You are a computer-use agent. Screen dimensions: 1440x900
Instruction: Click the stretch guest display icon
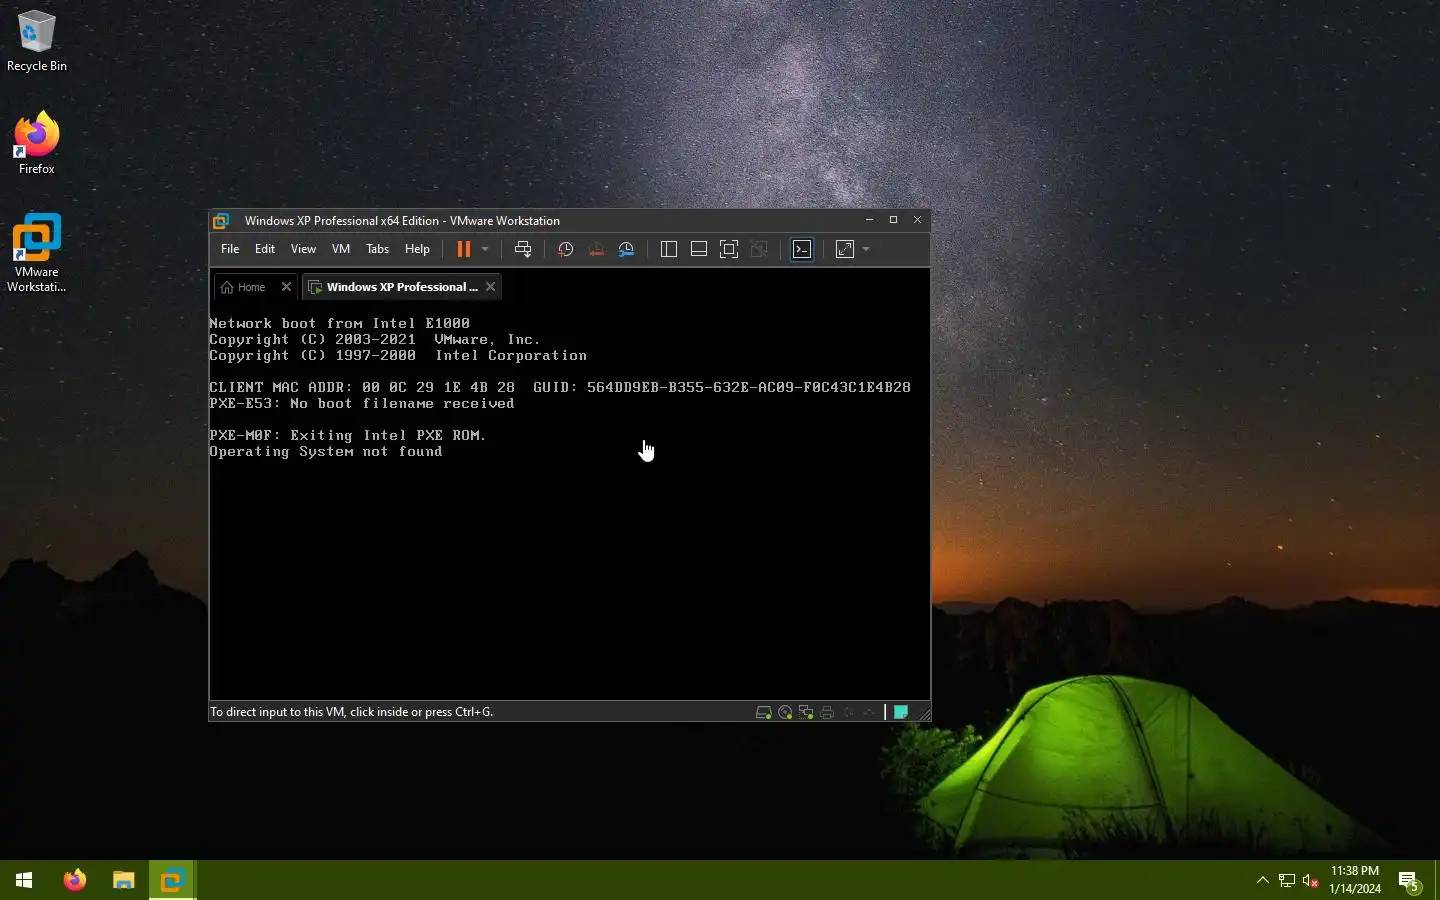tap(845, 249)
